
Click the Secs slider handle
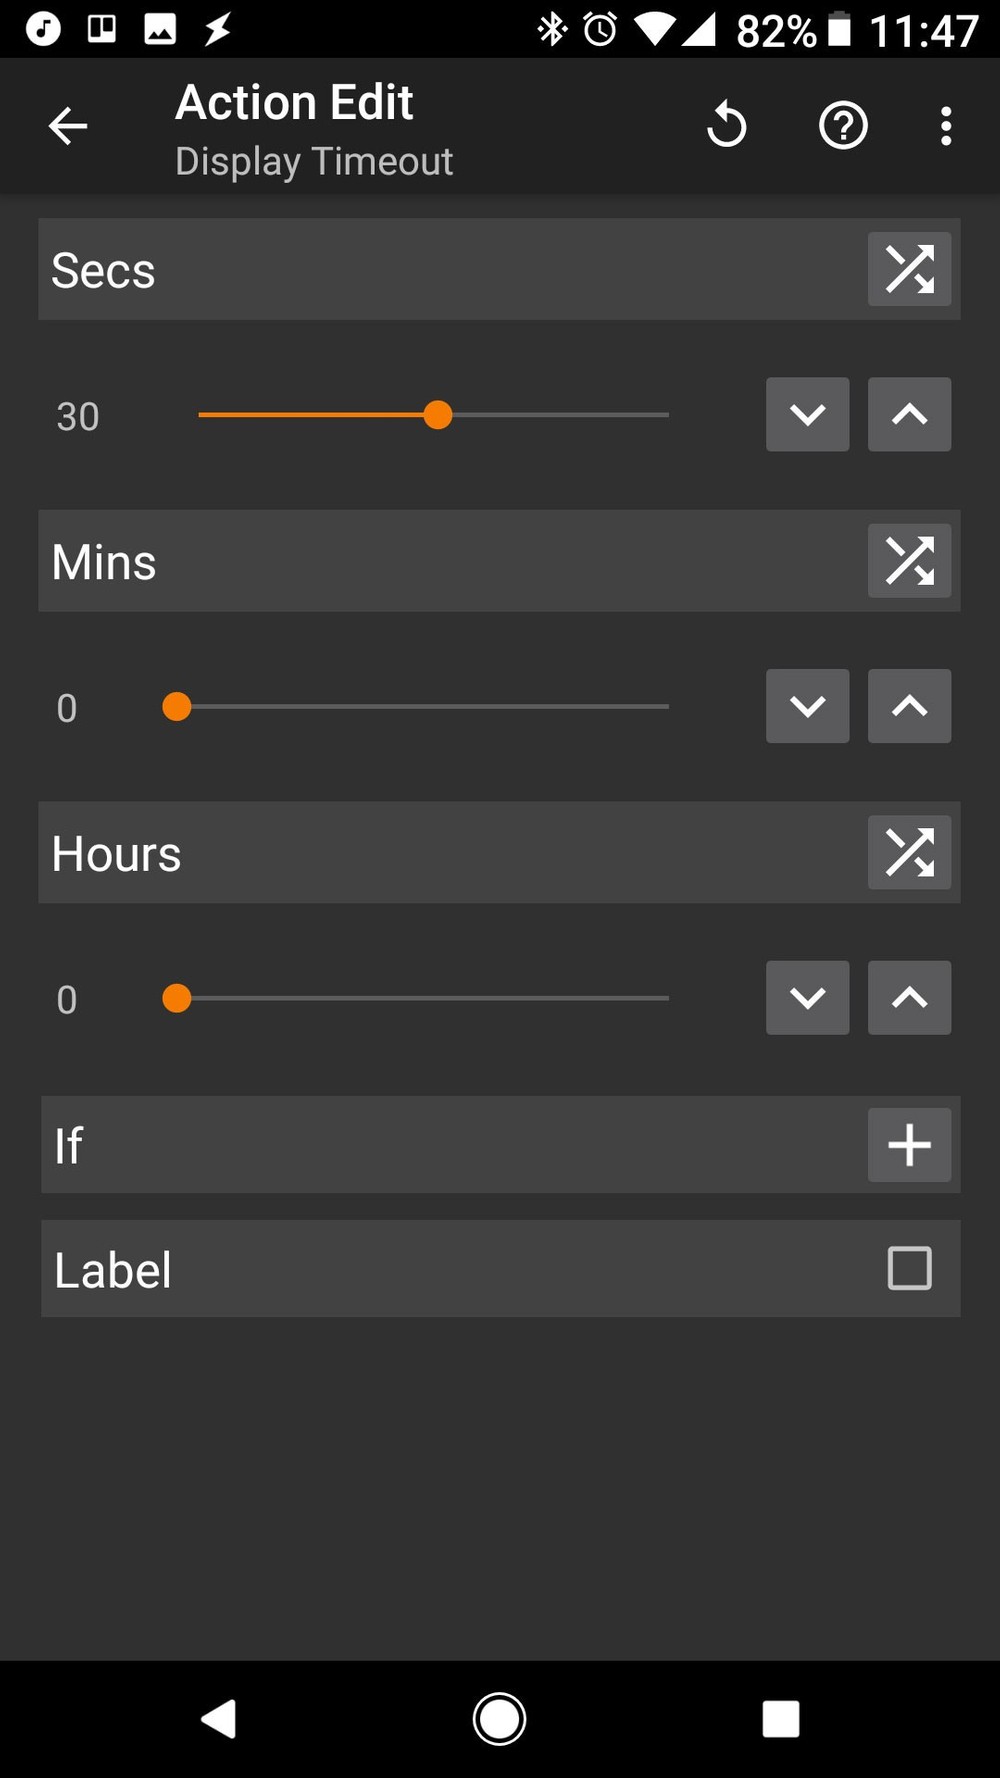(438, 414)
